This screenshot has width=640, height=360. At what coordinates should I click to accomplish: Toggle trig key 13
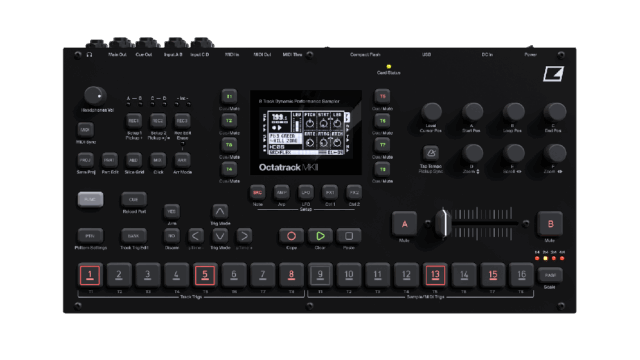tap(435, 275)
